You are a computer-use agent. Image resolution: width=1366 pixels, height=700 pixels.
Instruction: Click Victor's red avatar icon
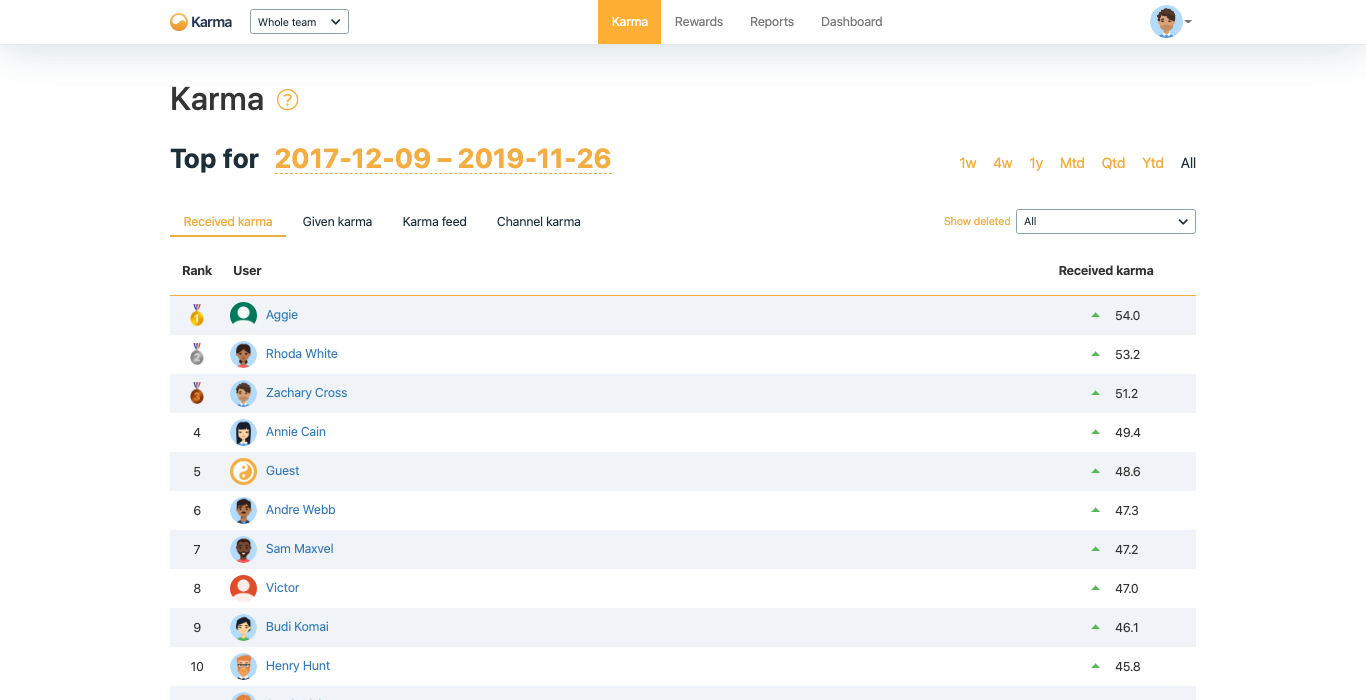pyautogui.click(x=243, y=588)
